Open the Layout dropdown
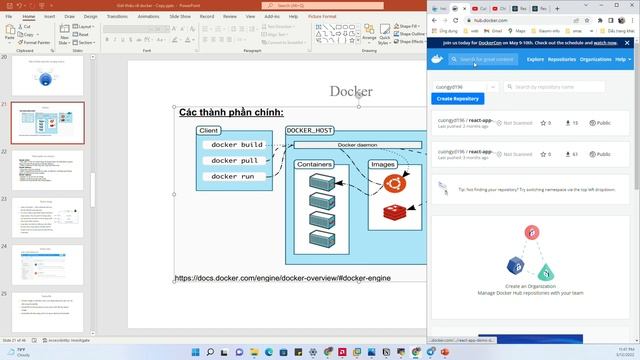This screenshot has width=640, height=360. (x=84, y=27)
